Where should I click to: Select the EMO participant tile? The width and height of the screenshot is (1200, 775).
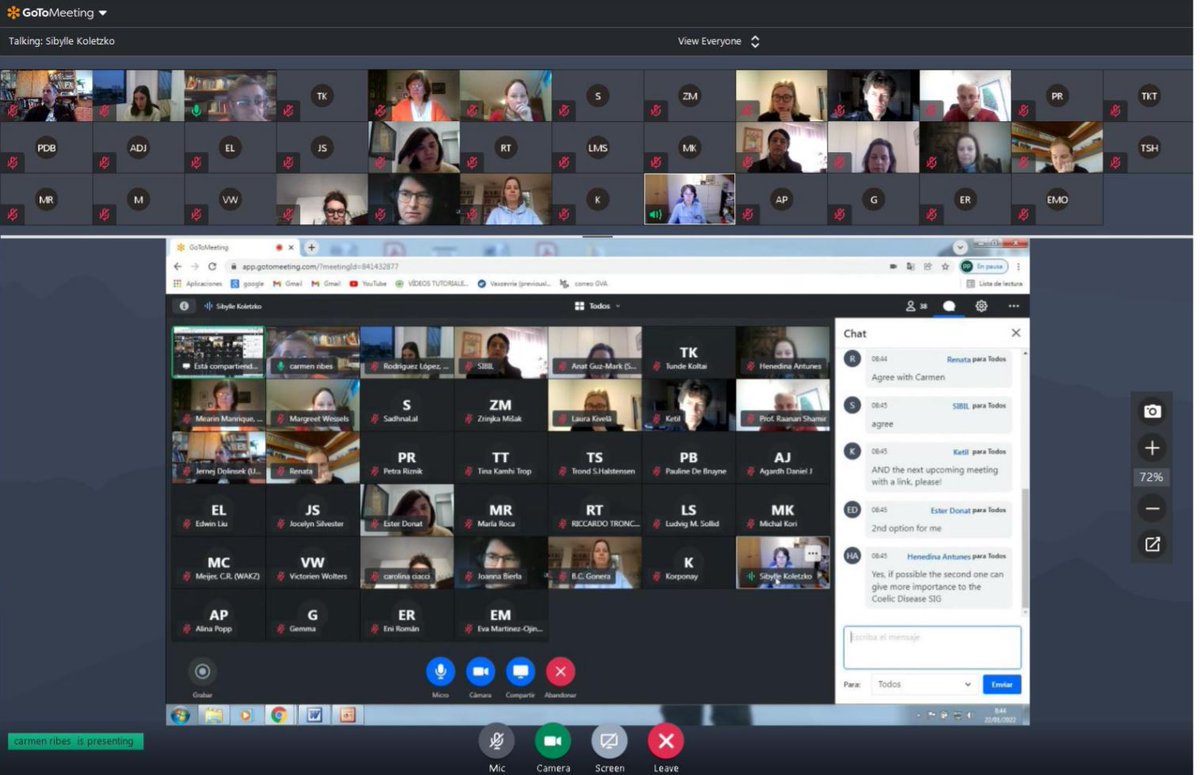pyautogui.click(x=1057, y=200)
